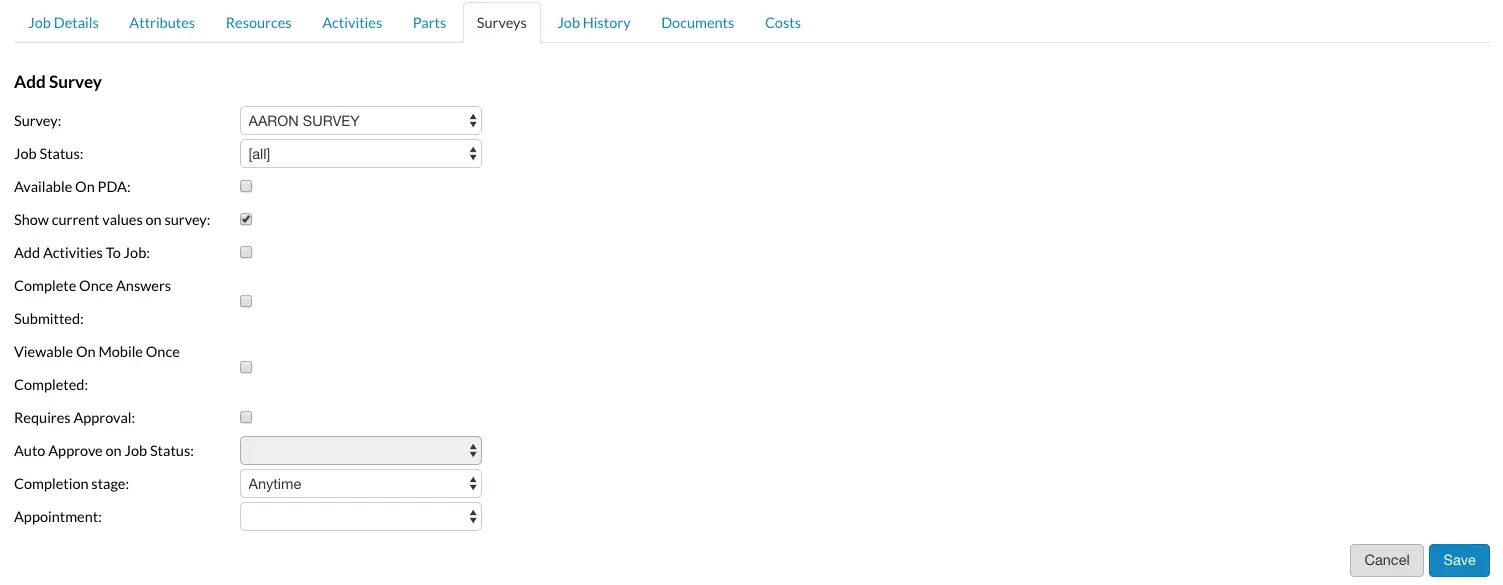Click the Survey: field label
This screenshot has width=1503, height=585.
coord(38,121)
